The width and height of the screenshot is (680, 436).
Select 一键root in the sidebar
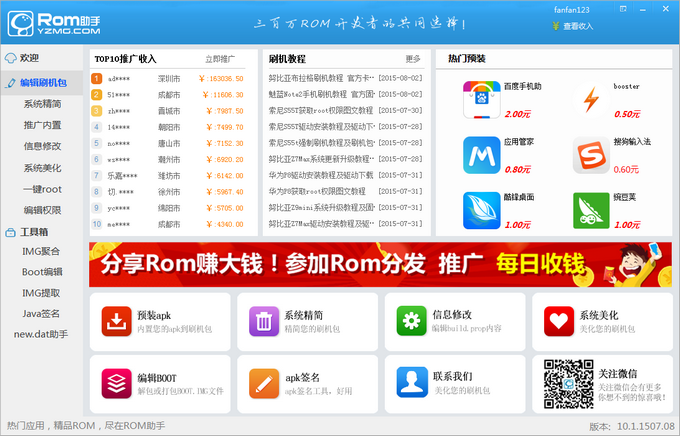coord(43,189)
